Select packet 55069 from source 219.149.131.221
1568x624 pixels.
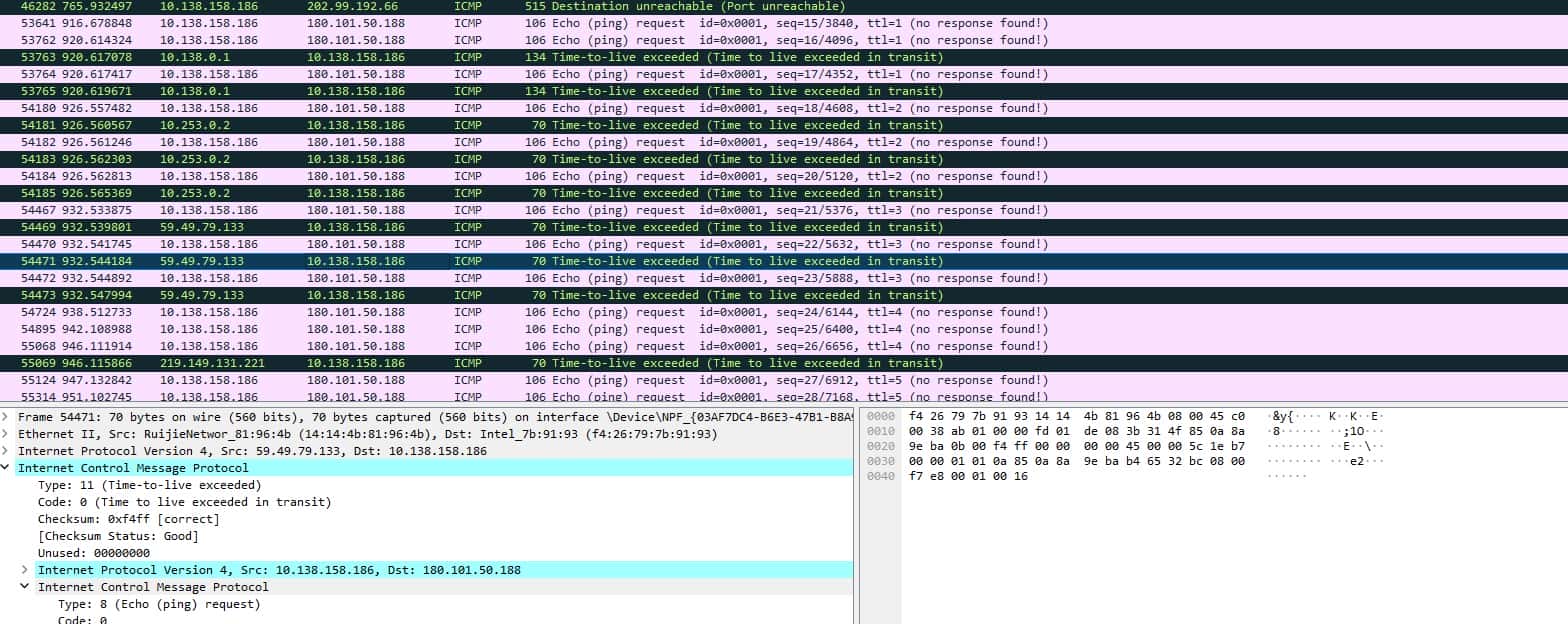pyautogui.click(x=500, y=363)
